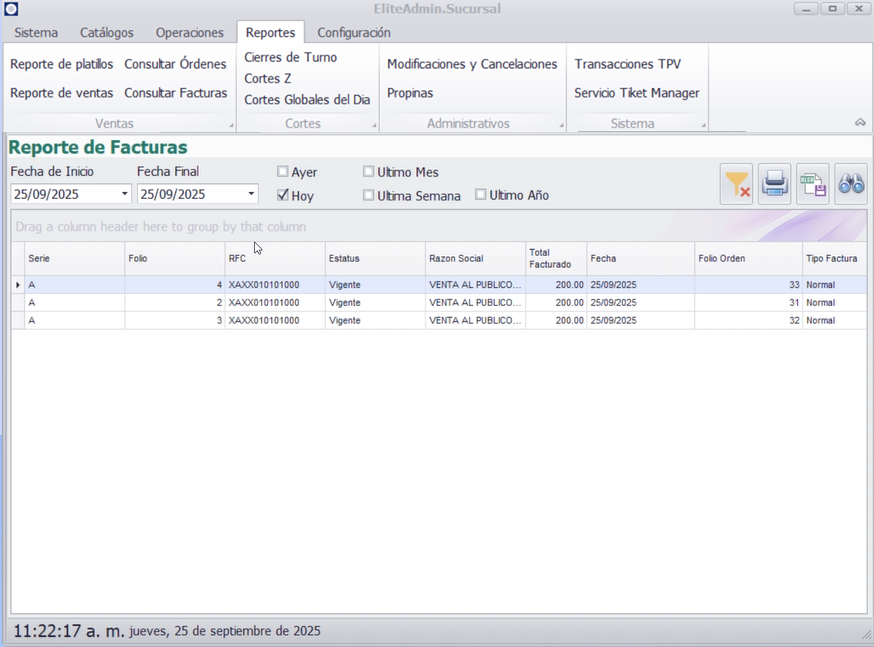874x647 pixels.
Task: Search invoices with the binoculars icon
Action: coord(851,184)
